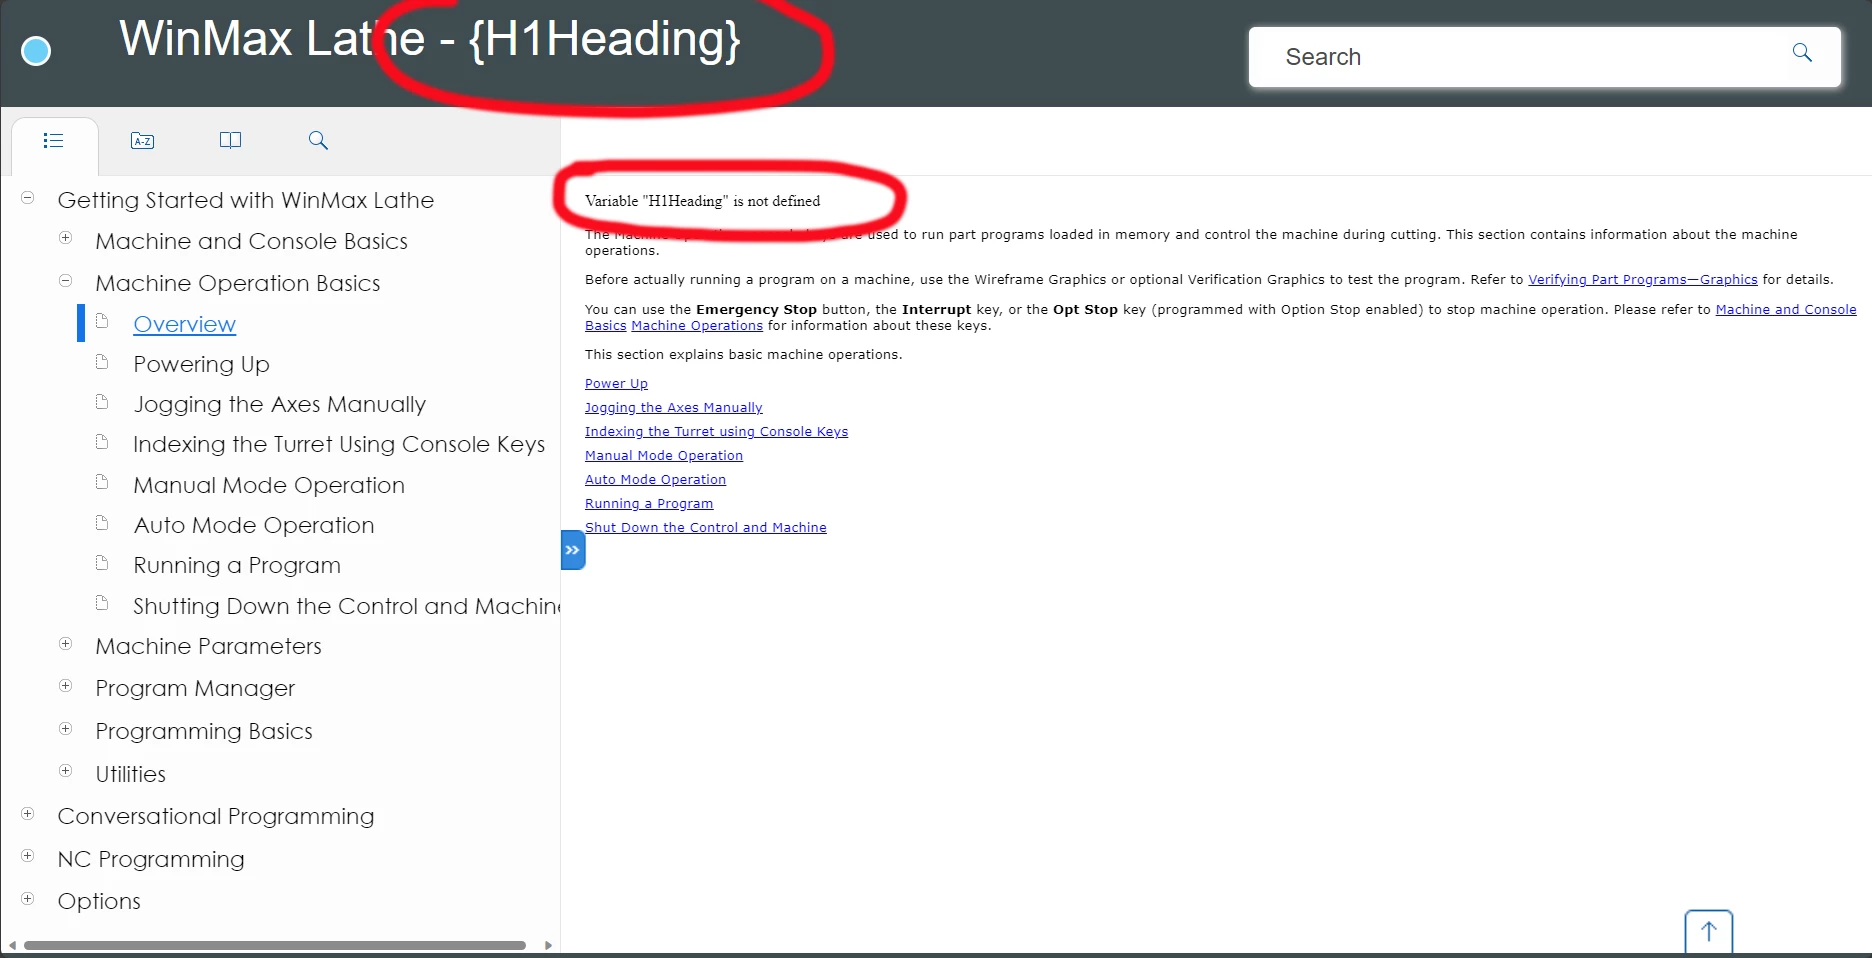Click the search magnifier icon in header

click(1802, 53)
